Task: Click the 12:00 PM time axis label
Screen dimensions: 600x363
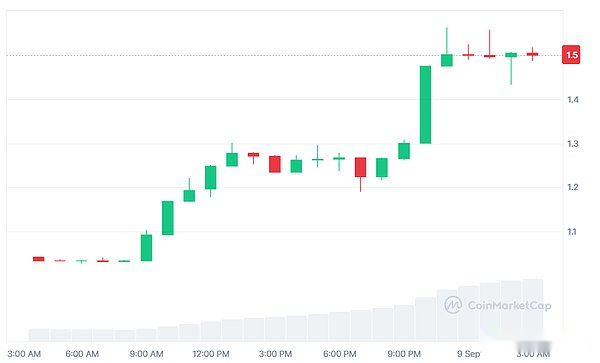Action: coord(211,354)
